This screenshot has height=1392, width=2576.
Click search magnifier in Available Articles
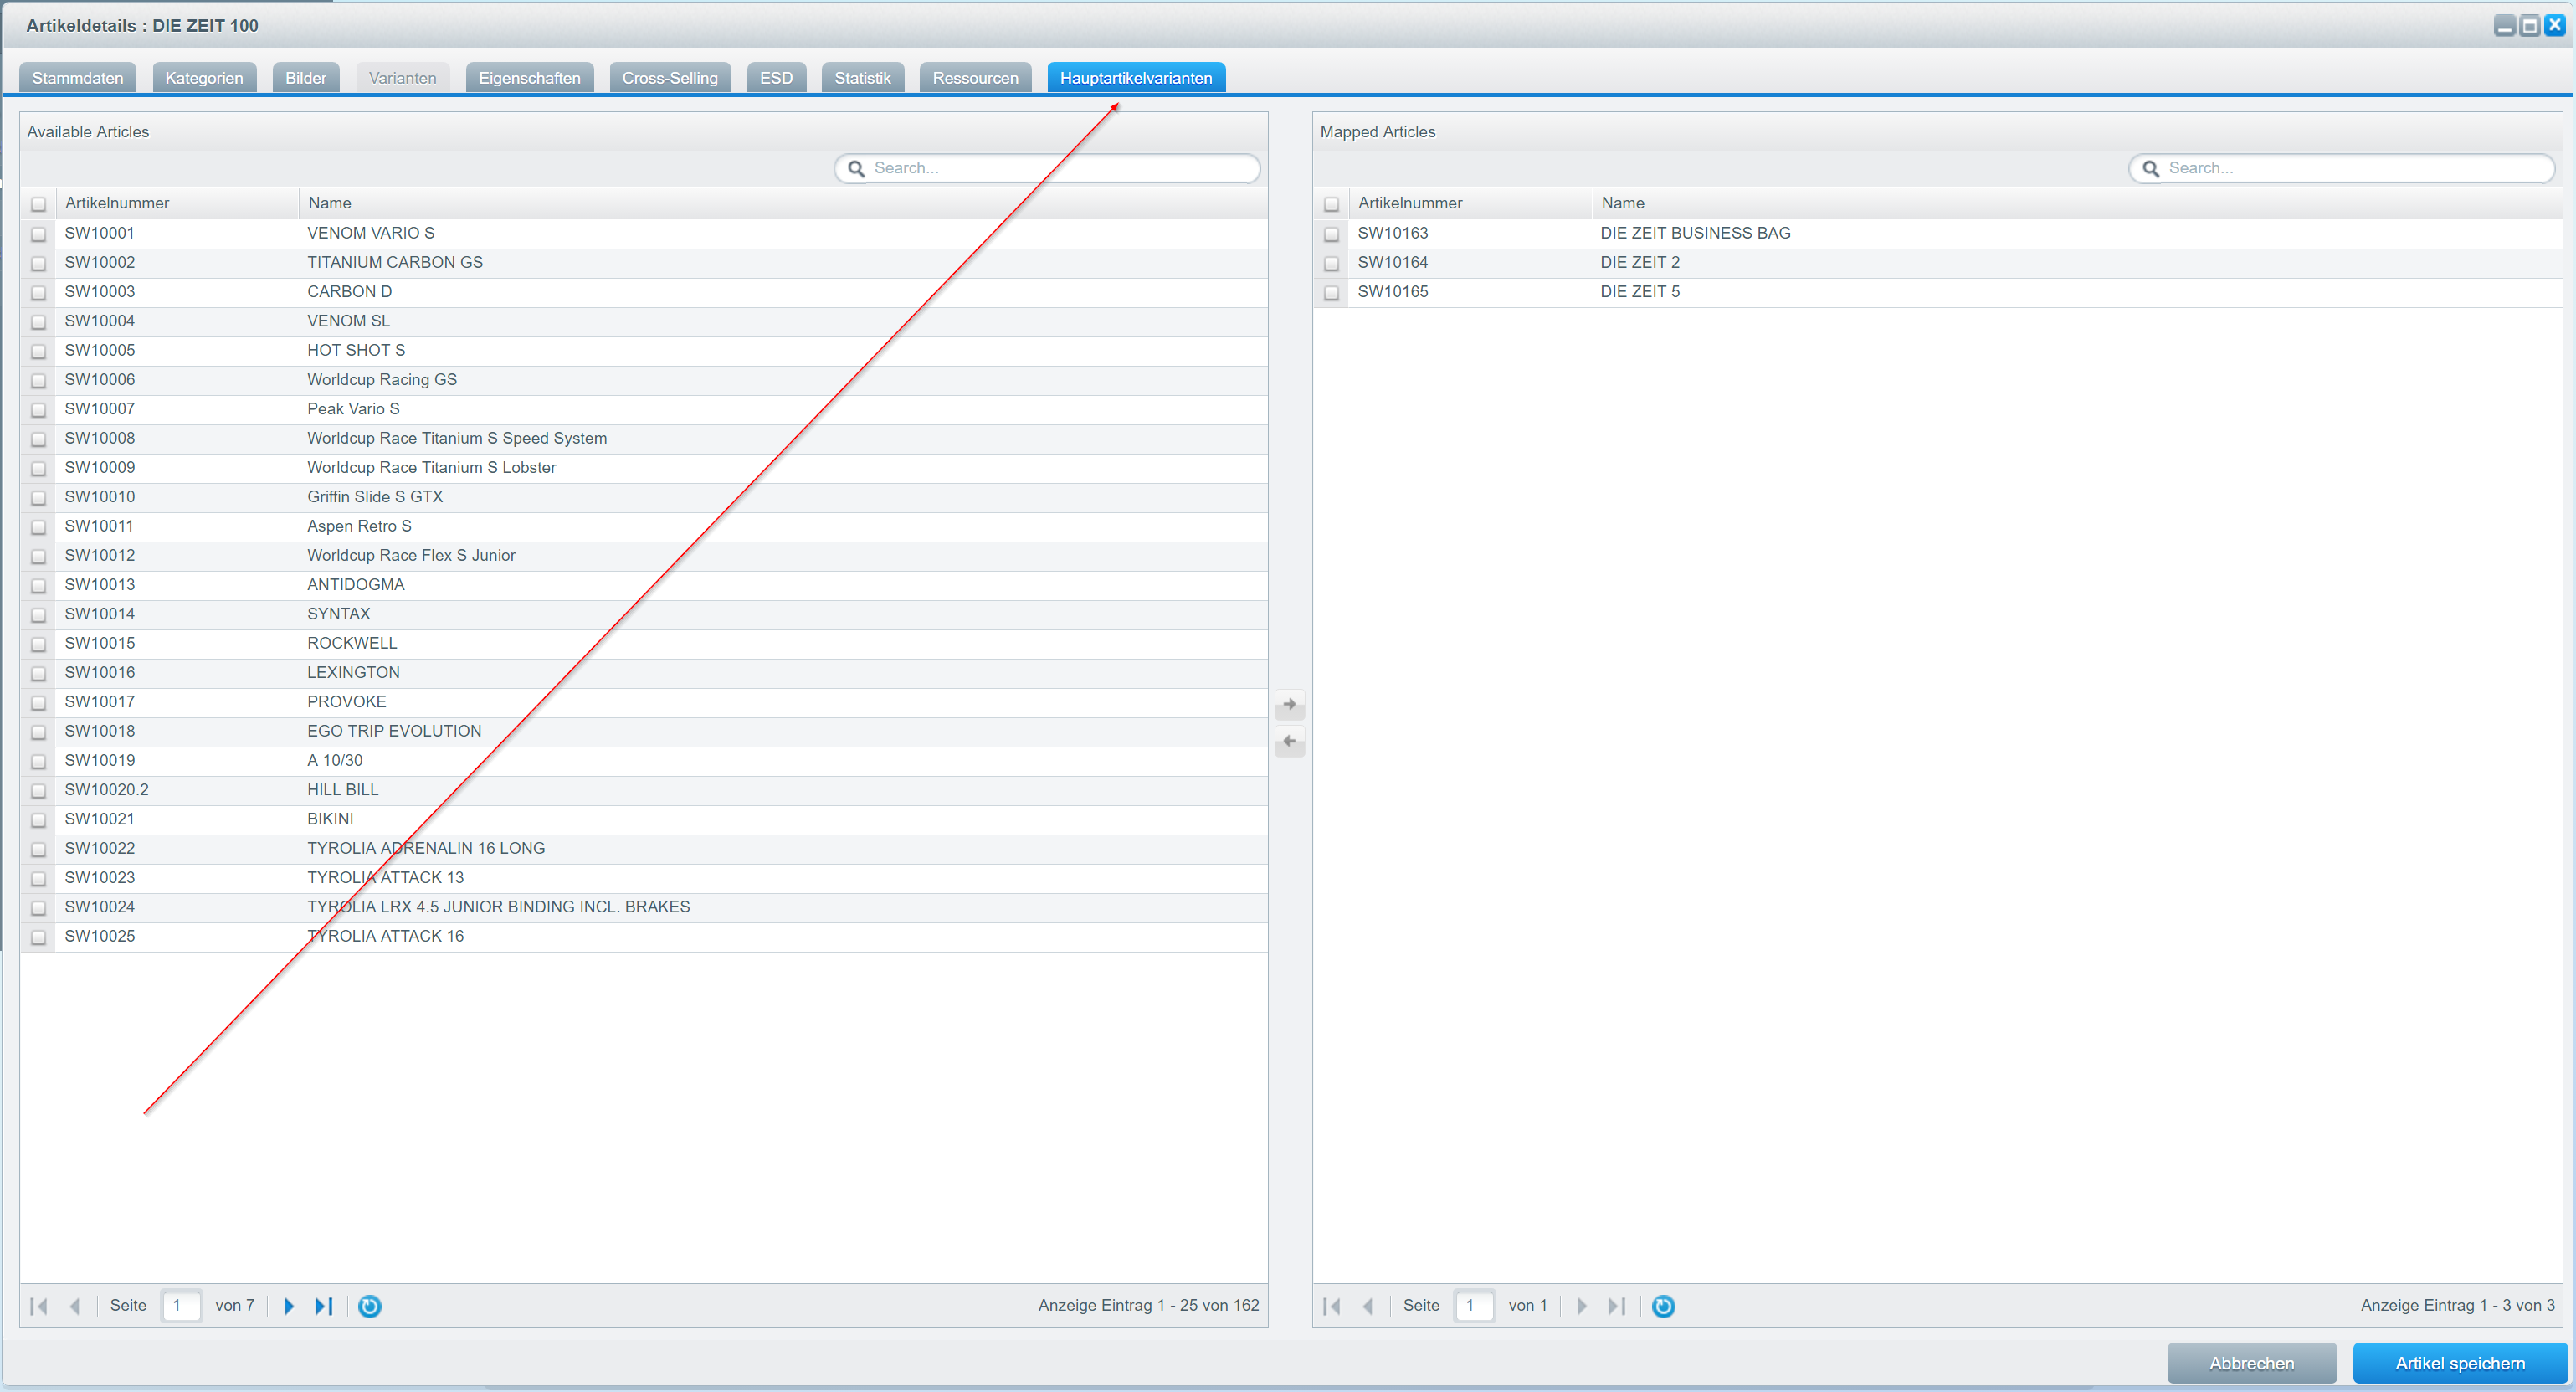click(x=856, y=168)
